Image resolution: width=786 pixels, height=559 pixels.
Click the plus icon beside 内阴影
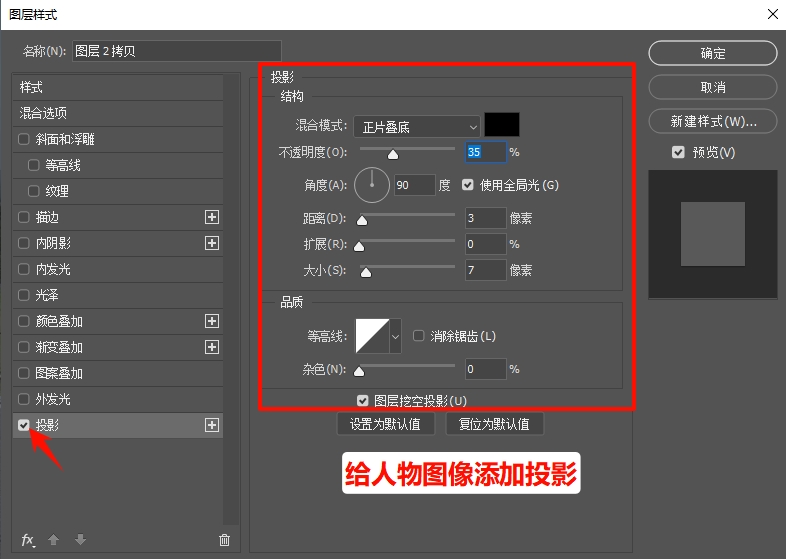point(212,243)
